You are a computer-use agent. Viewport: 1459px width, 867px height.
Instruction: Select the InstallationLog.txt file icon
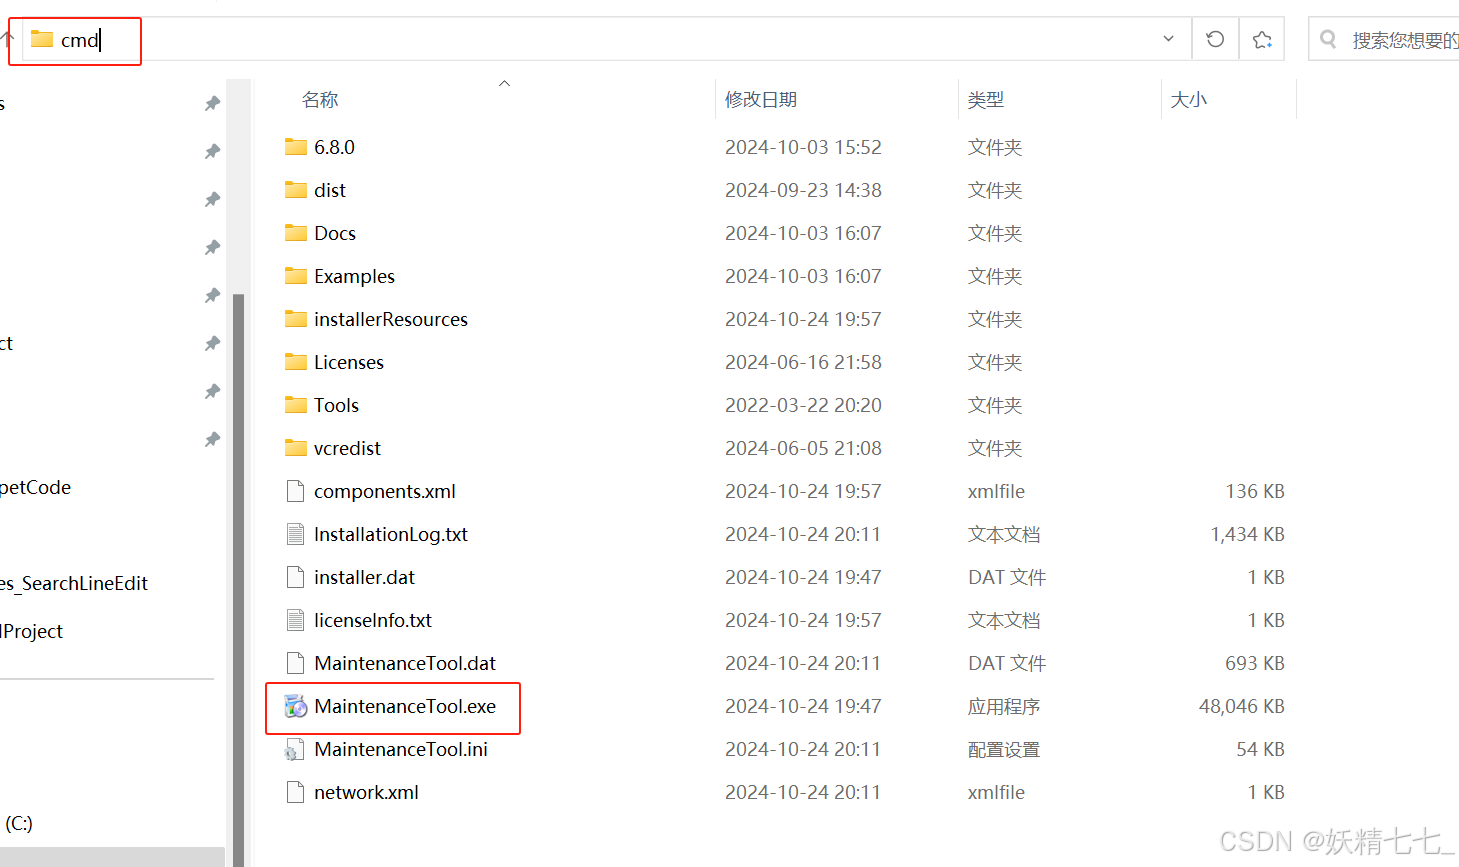295,534
